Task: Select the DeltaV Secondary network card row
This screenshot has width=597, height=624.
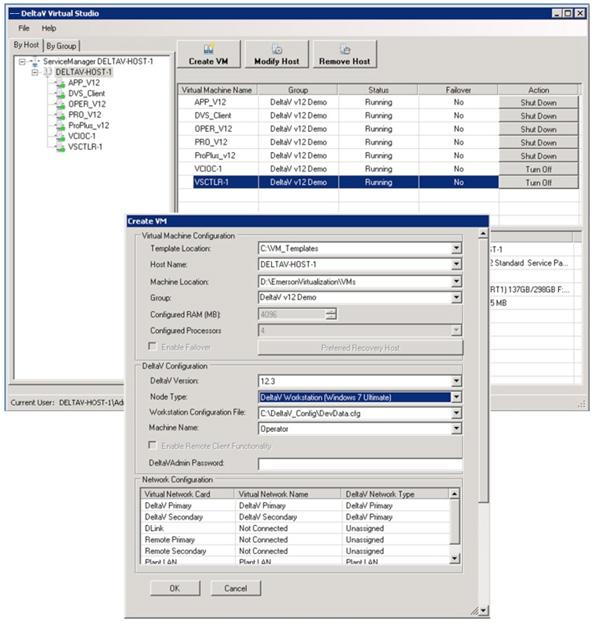Action: 295,517
